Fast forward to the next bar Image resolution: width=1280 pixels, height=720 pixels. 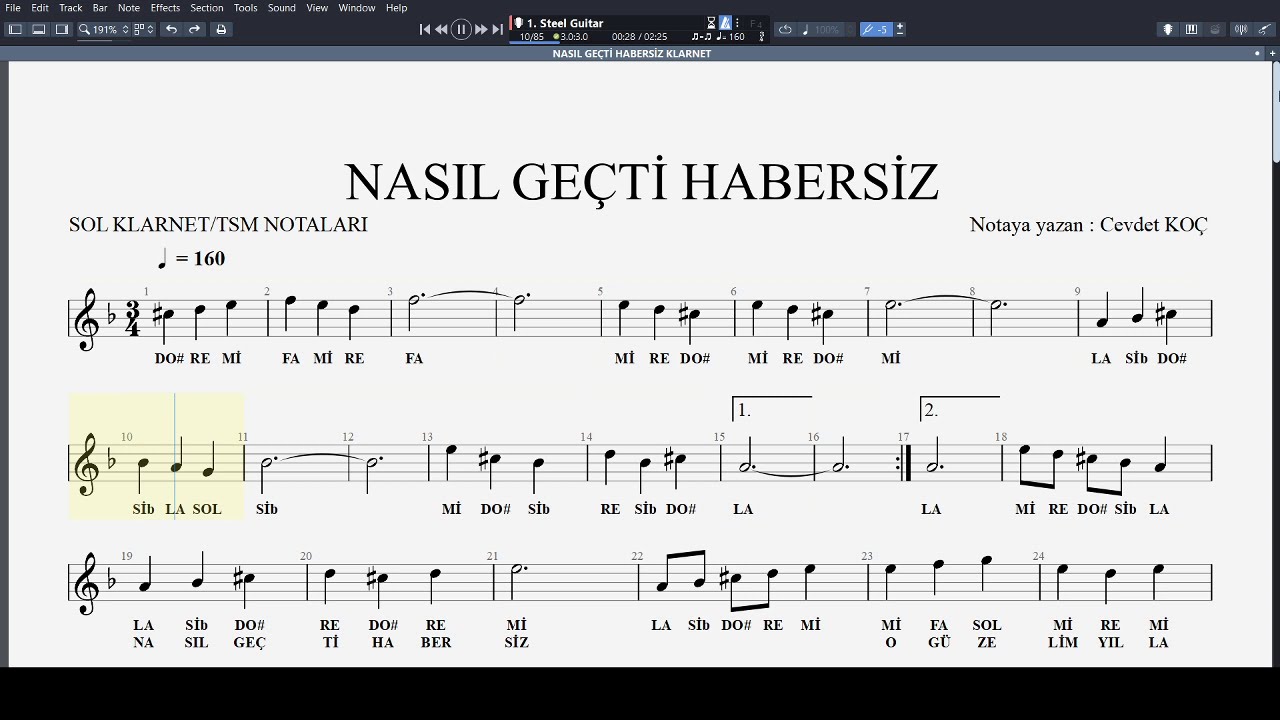[x=481, y=29]
